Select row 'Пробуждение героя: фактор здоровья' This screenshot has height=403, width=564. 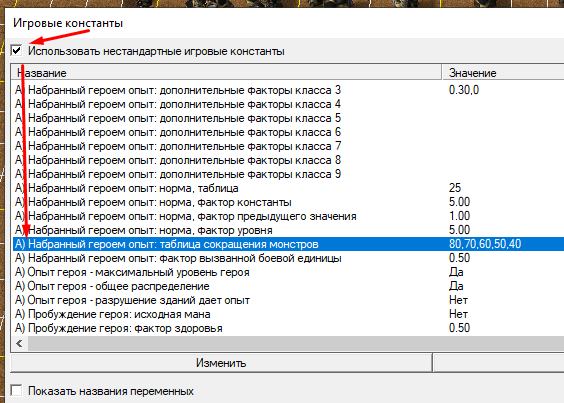[x=288, y=329]
